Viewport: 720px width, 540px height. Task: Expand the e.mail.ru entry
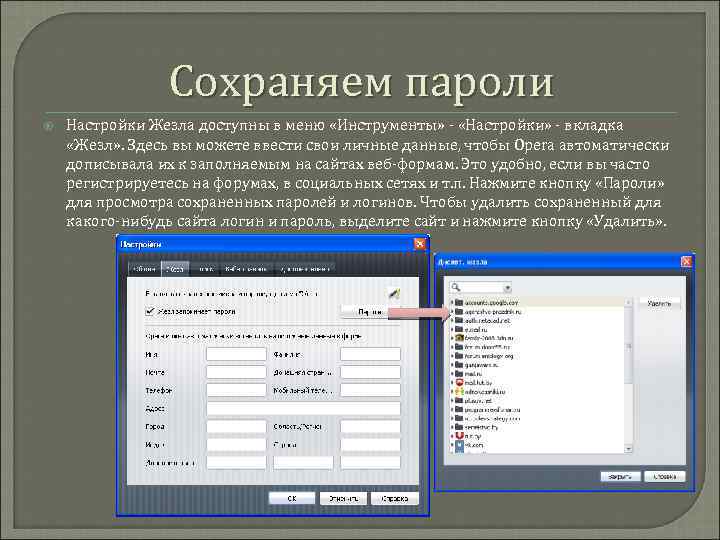tap(452, 329)
